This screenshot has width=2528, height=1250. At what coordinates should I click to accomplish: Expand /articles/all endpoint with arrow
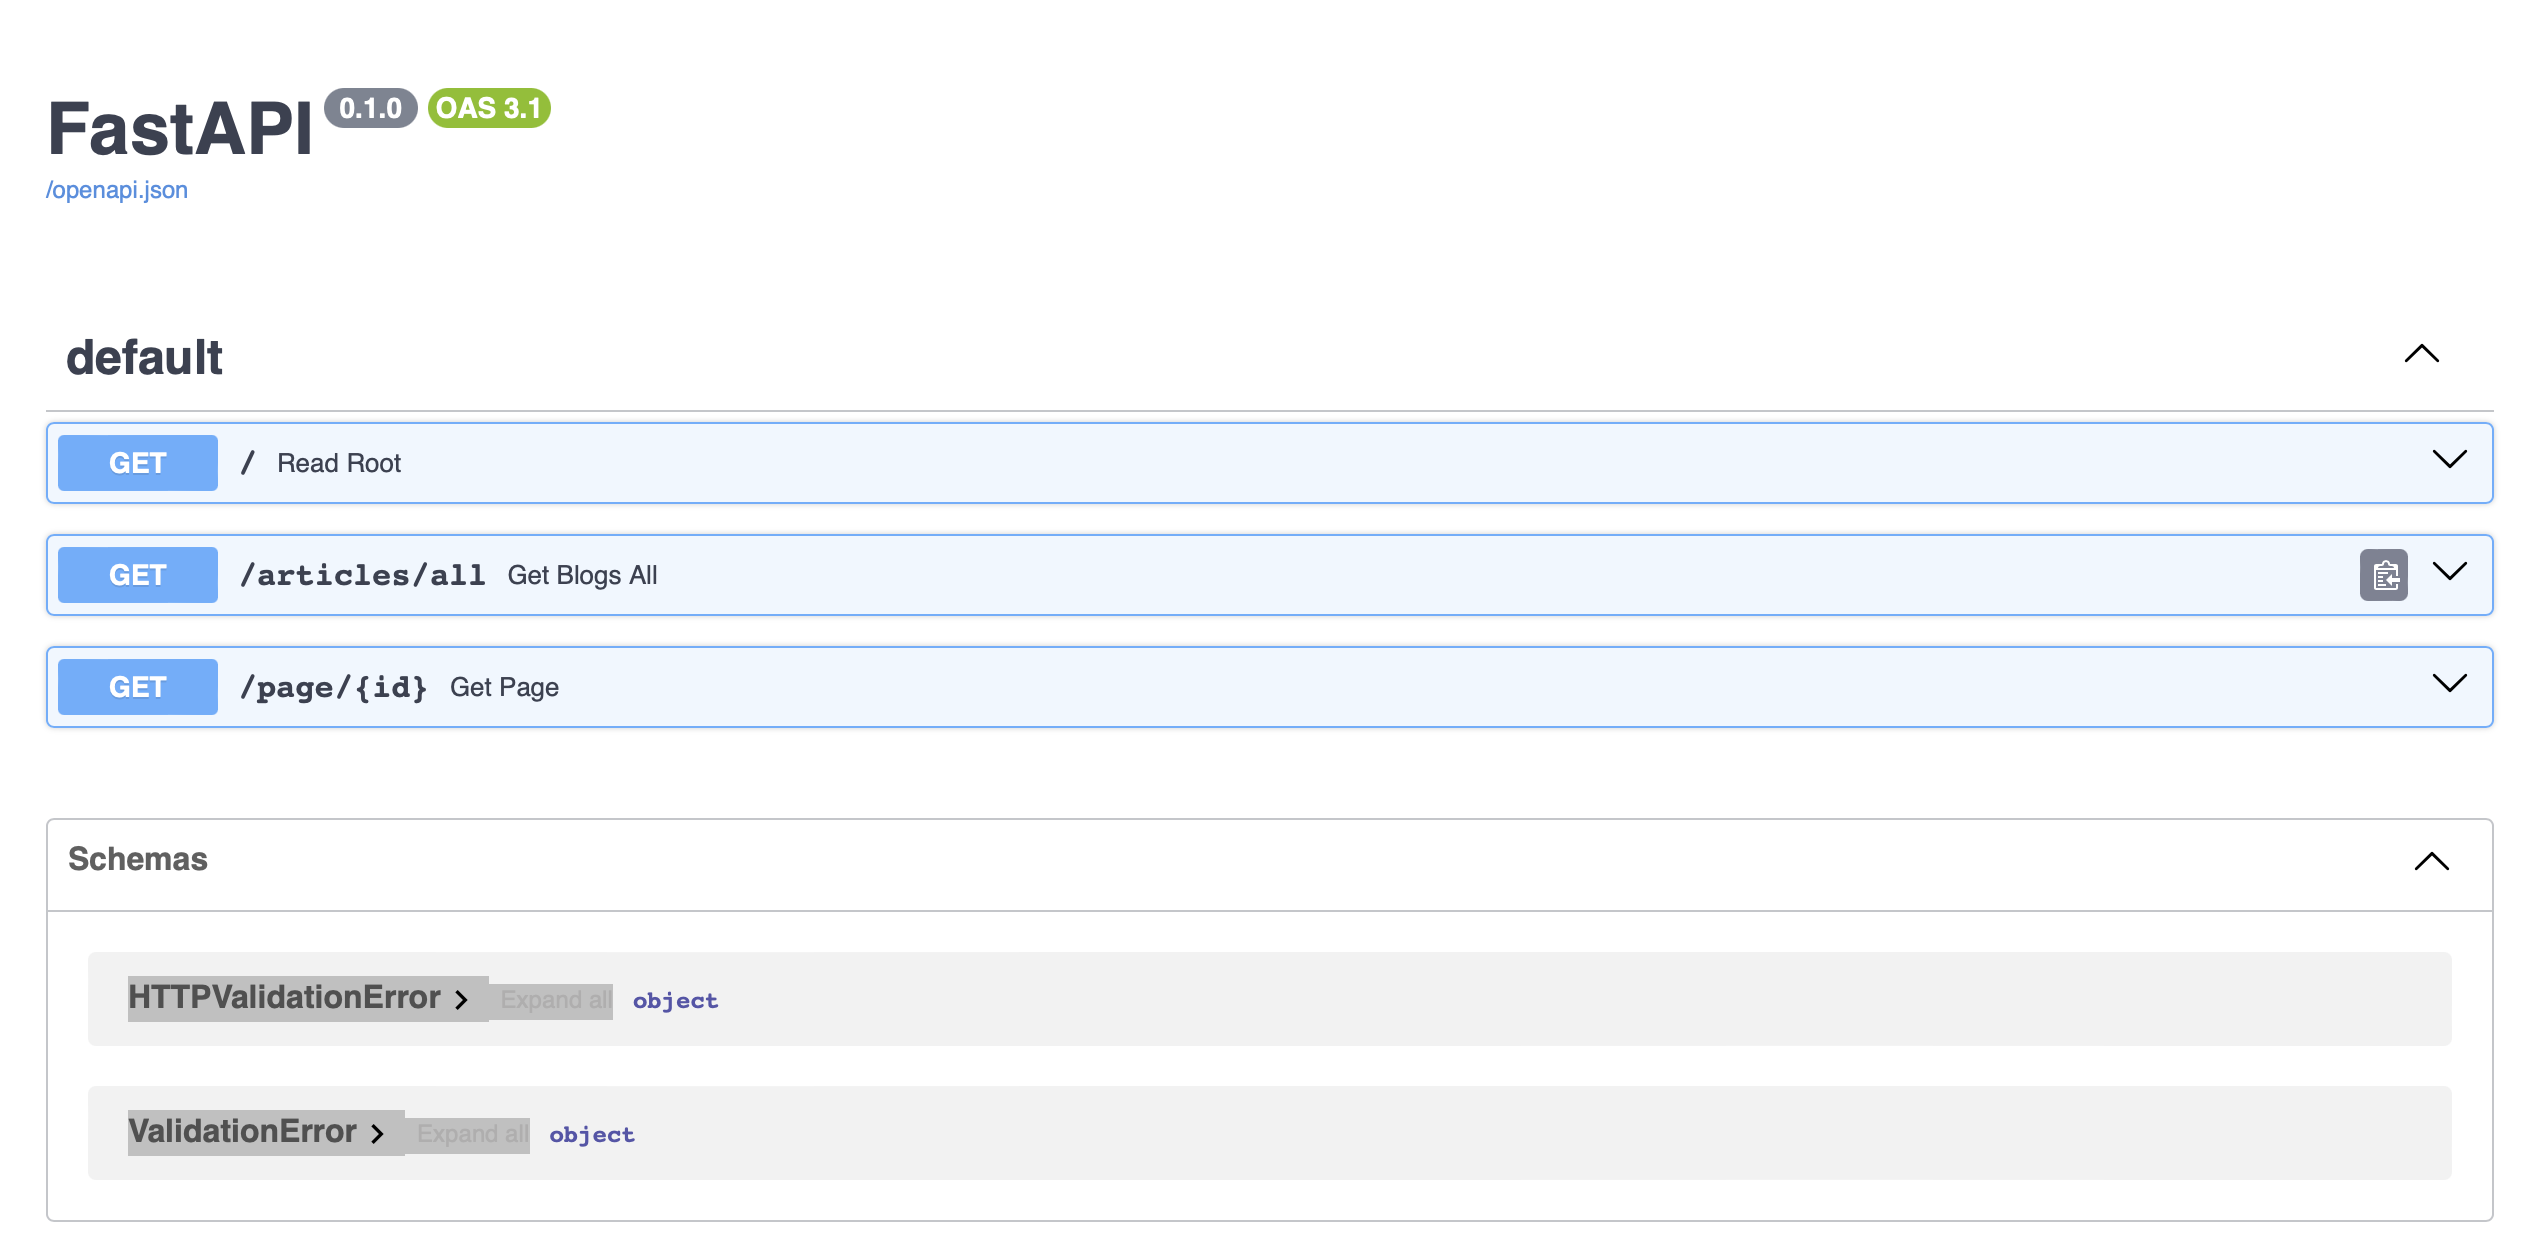tap(2449, 572)
